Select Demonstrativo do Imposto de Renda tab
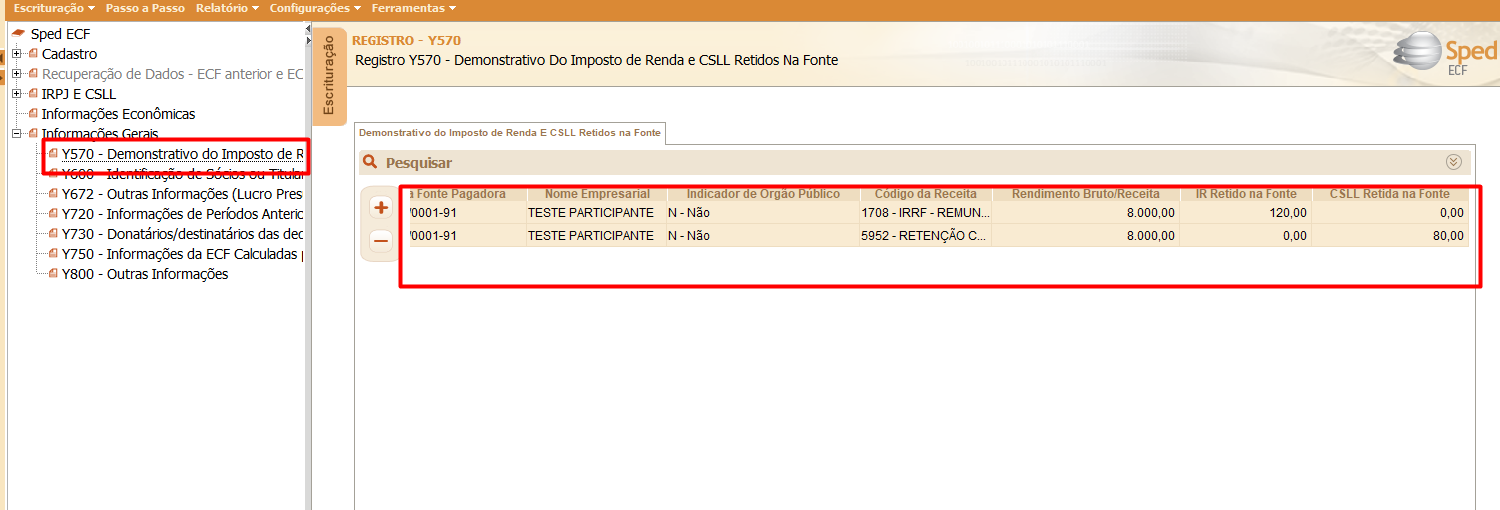The image size is (1500, 510). (x=510, y=133)
